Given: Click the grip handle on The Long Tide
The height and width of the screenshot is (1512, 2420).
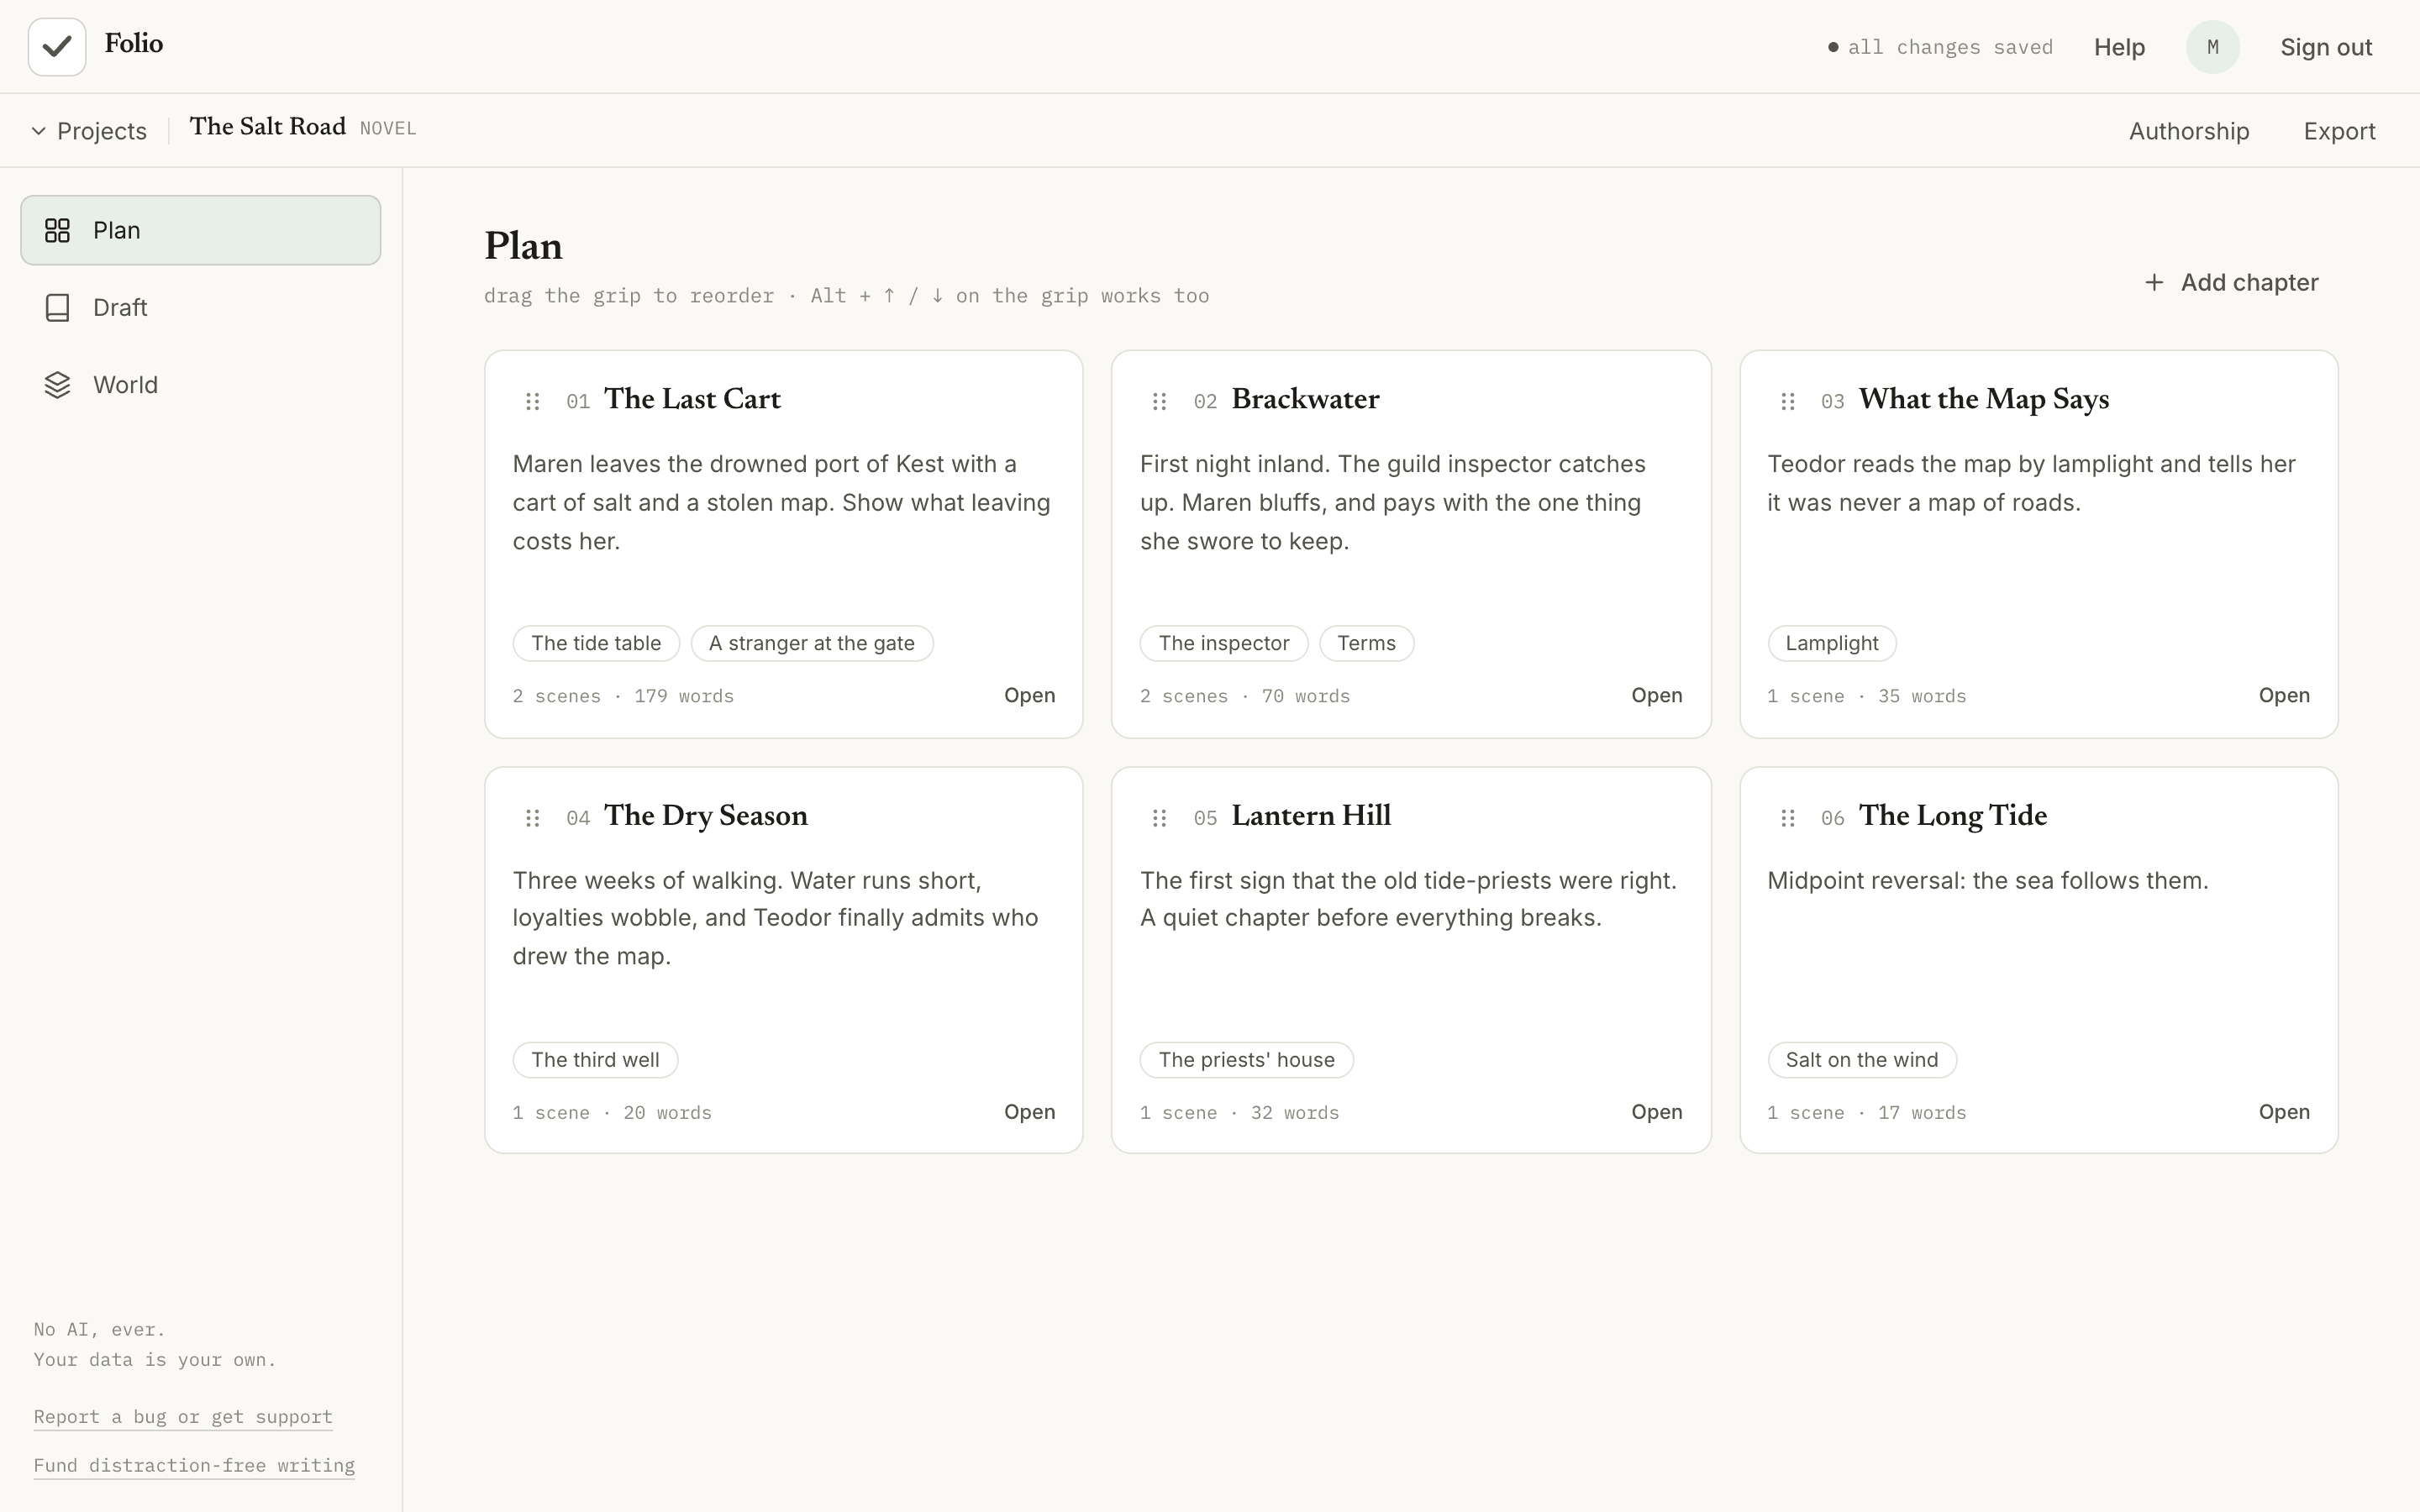Looking at the screenshot, I should click(1788, 818).
